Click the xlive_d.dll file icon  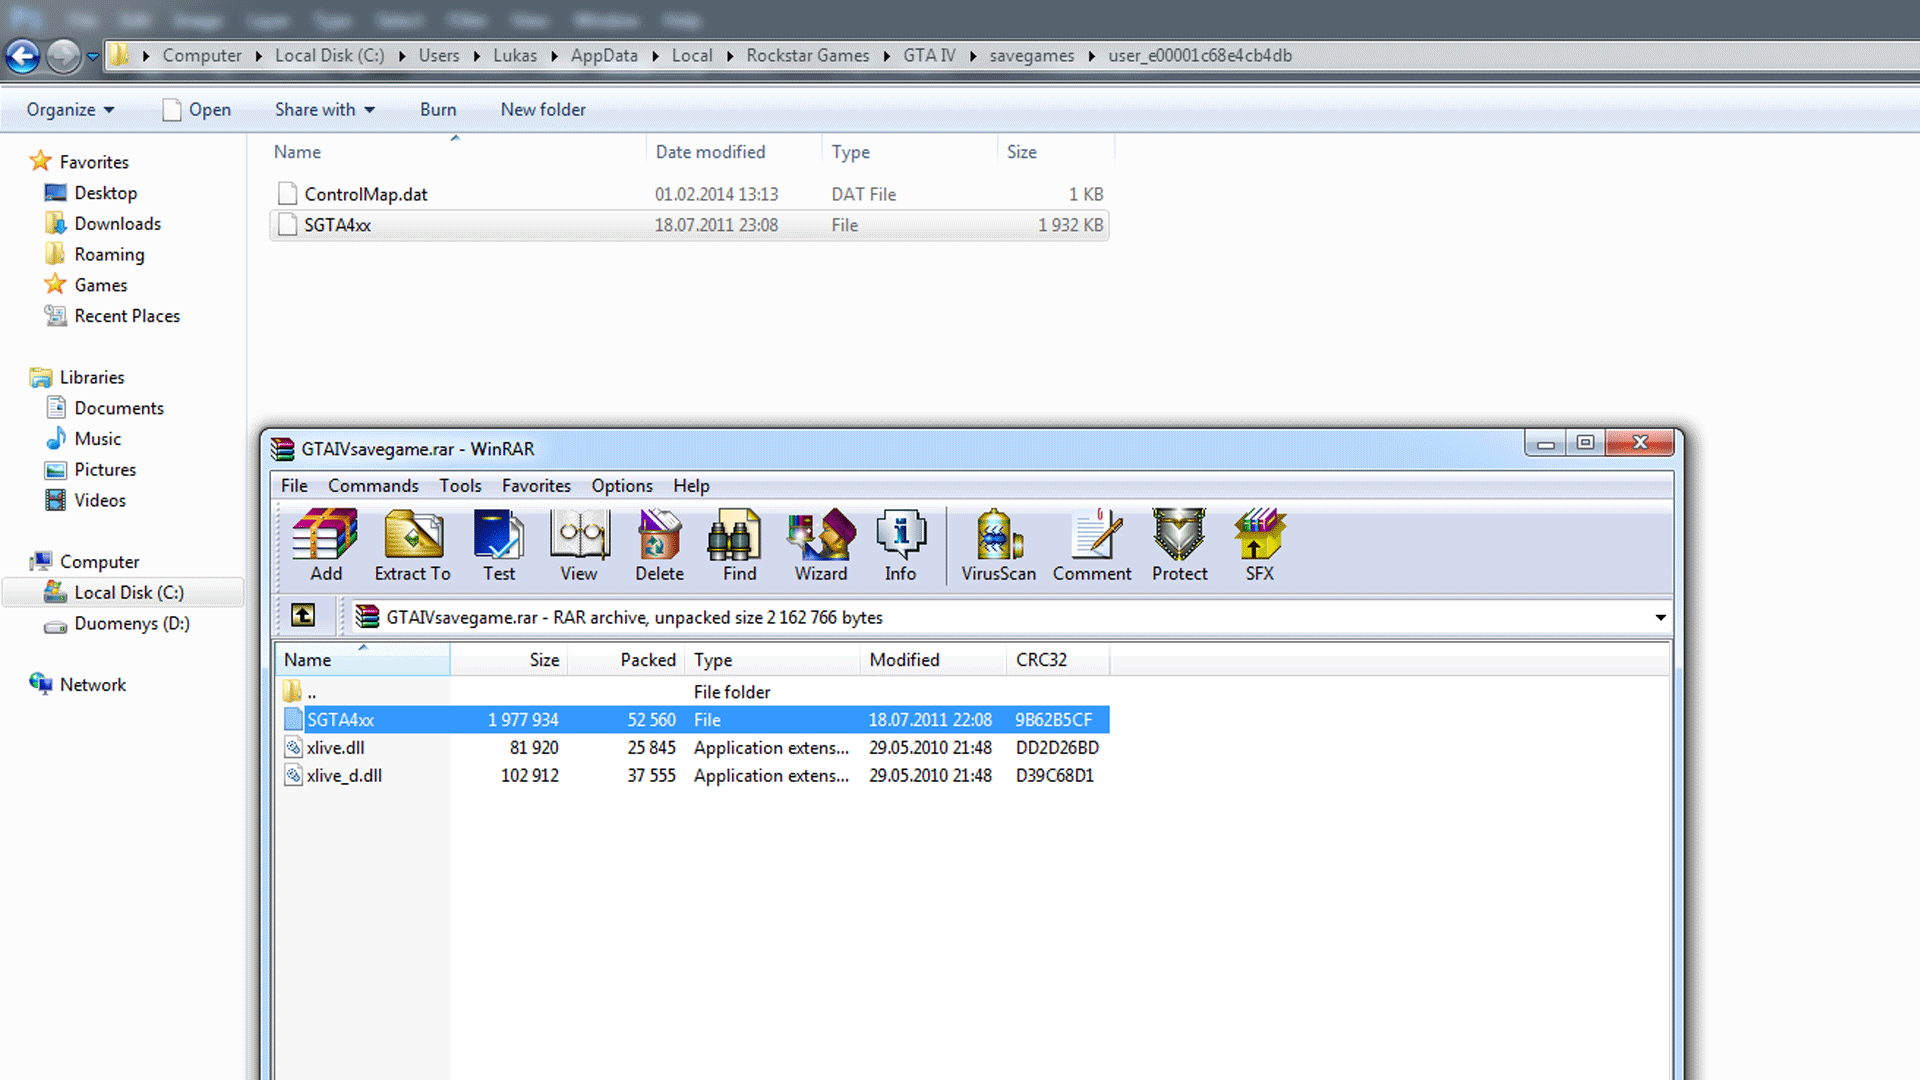pyautogui.click(x=293, y=775)
